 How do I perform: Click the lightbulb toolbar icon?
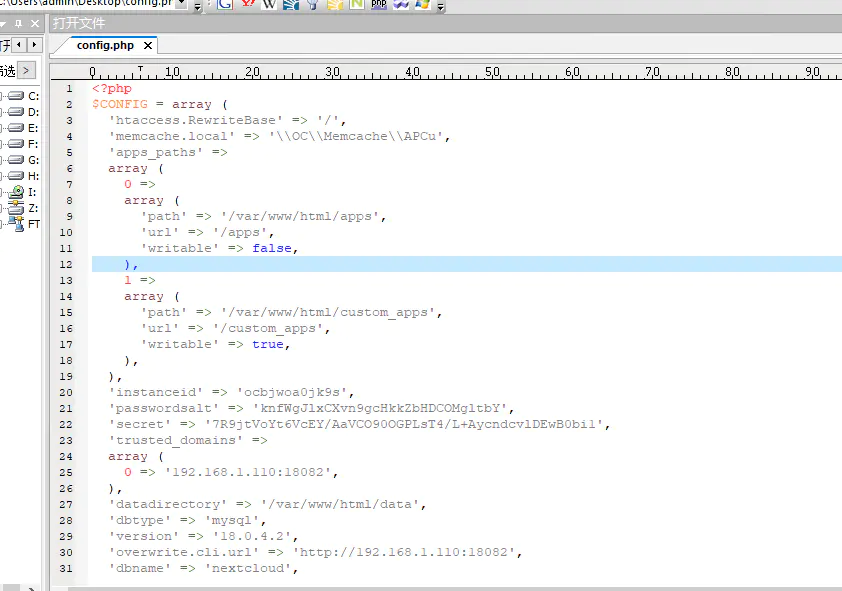[313, 4]
